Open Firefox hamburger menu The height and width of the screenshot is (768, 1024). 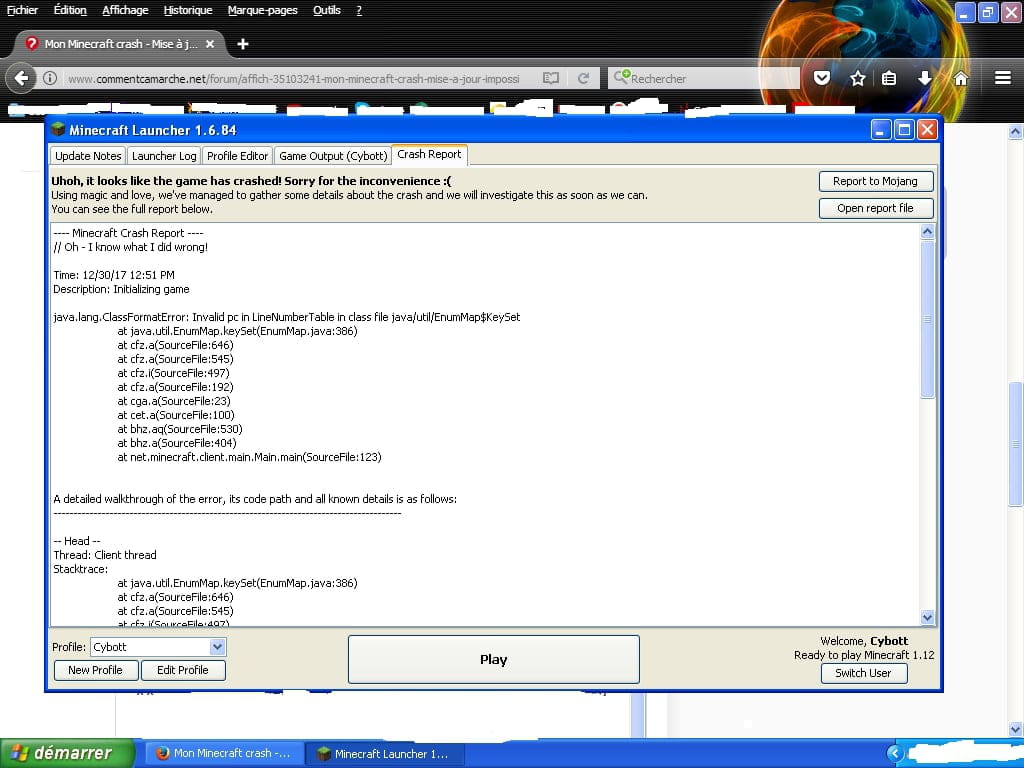pos(1003,78)
